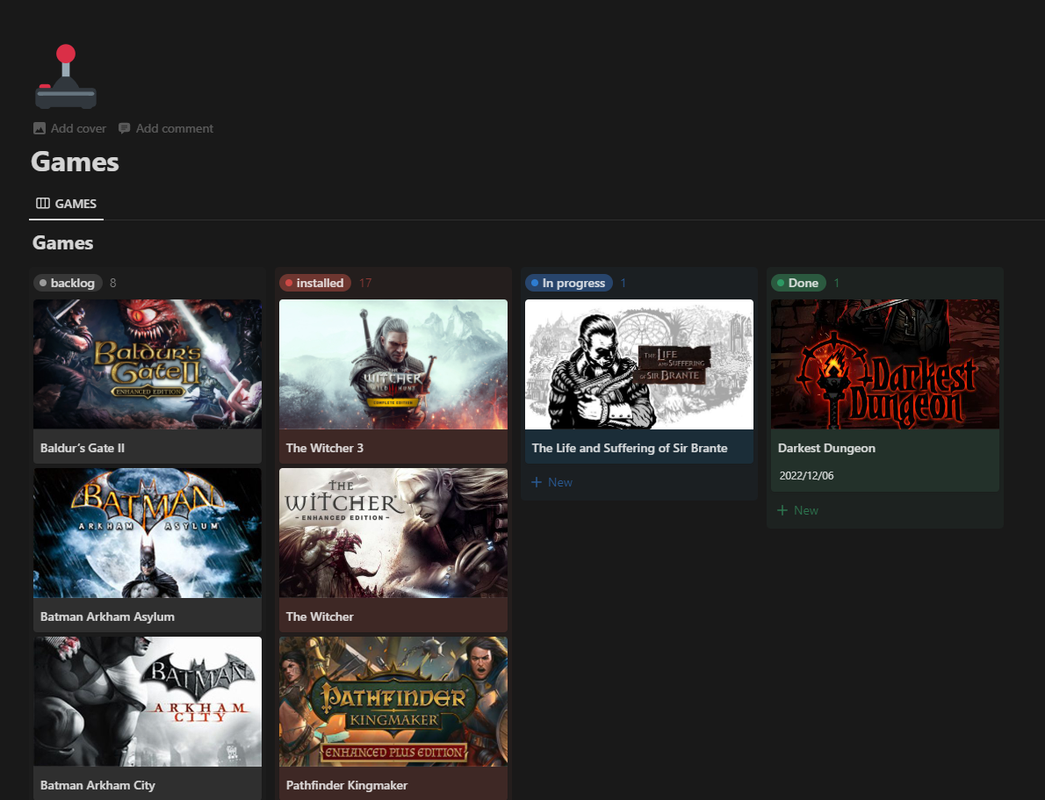Add New card in Done column

[x=798, y=510]
